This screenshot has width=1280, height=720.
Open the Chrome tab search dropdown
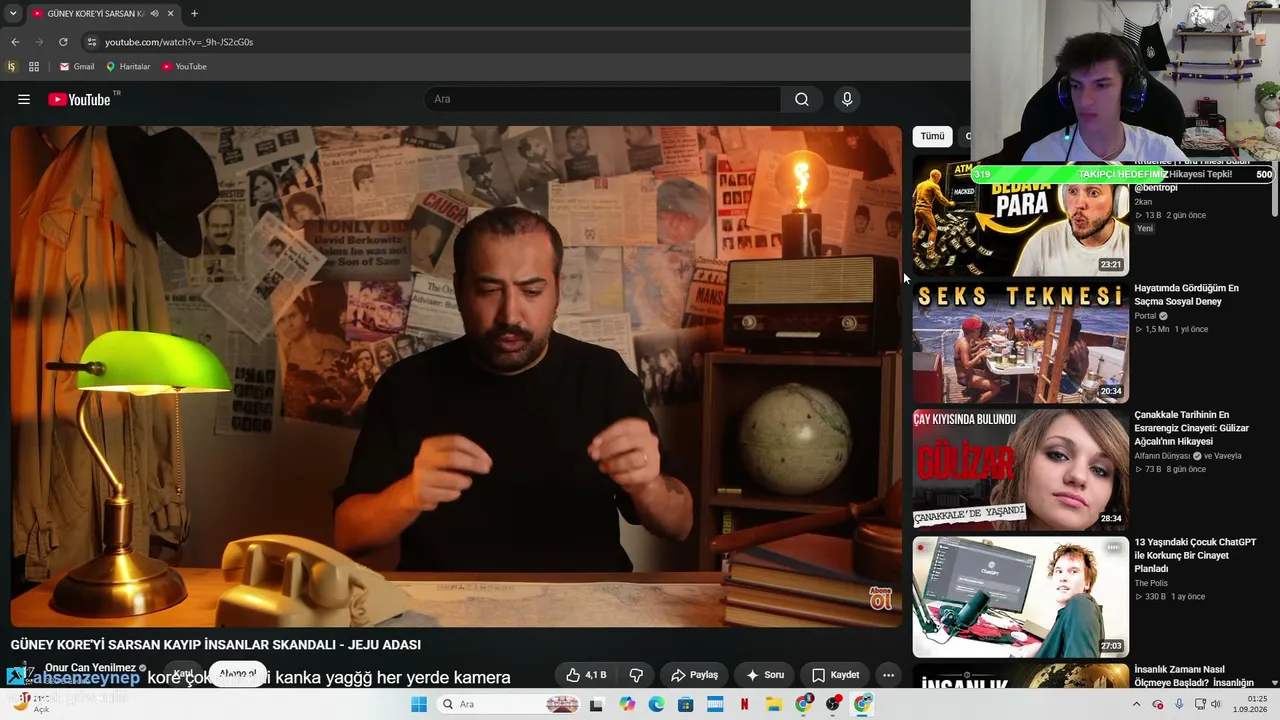[x=13, y=13]
